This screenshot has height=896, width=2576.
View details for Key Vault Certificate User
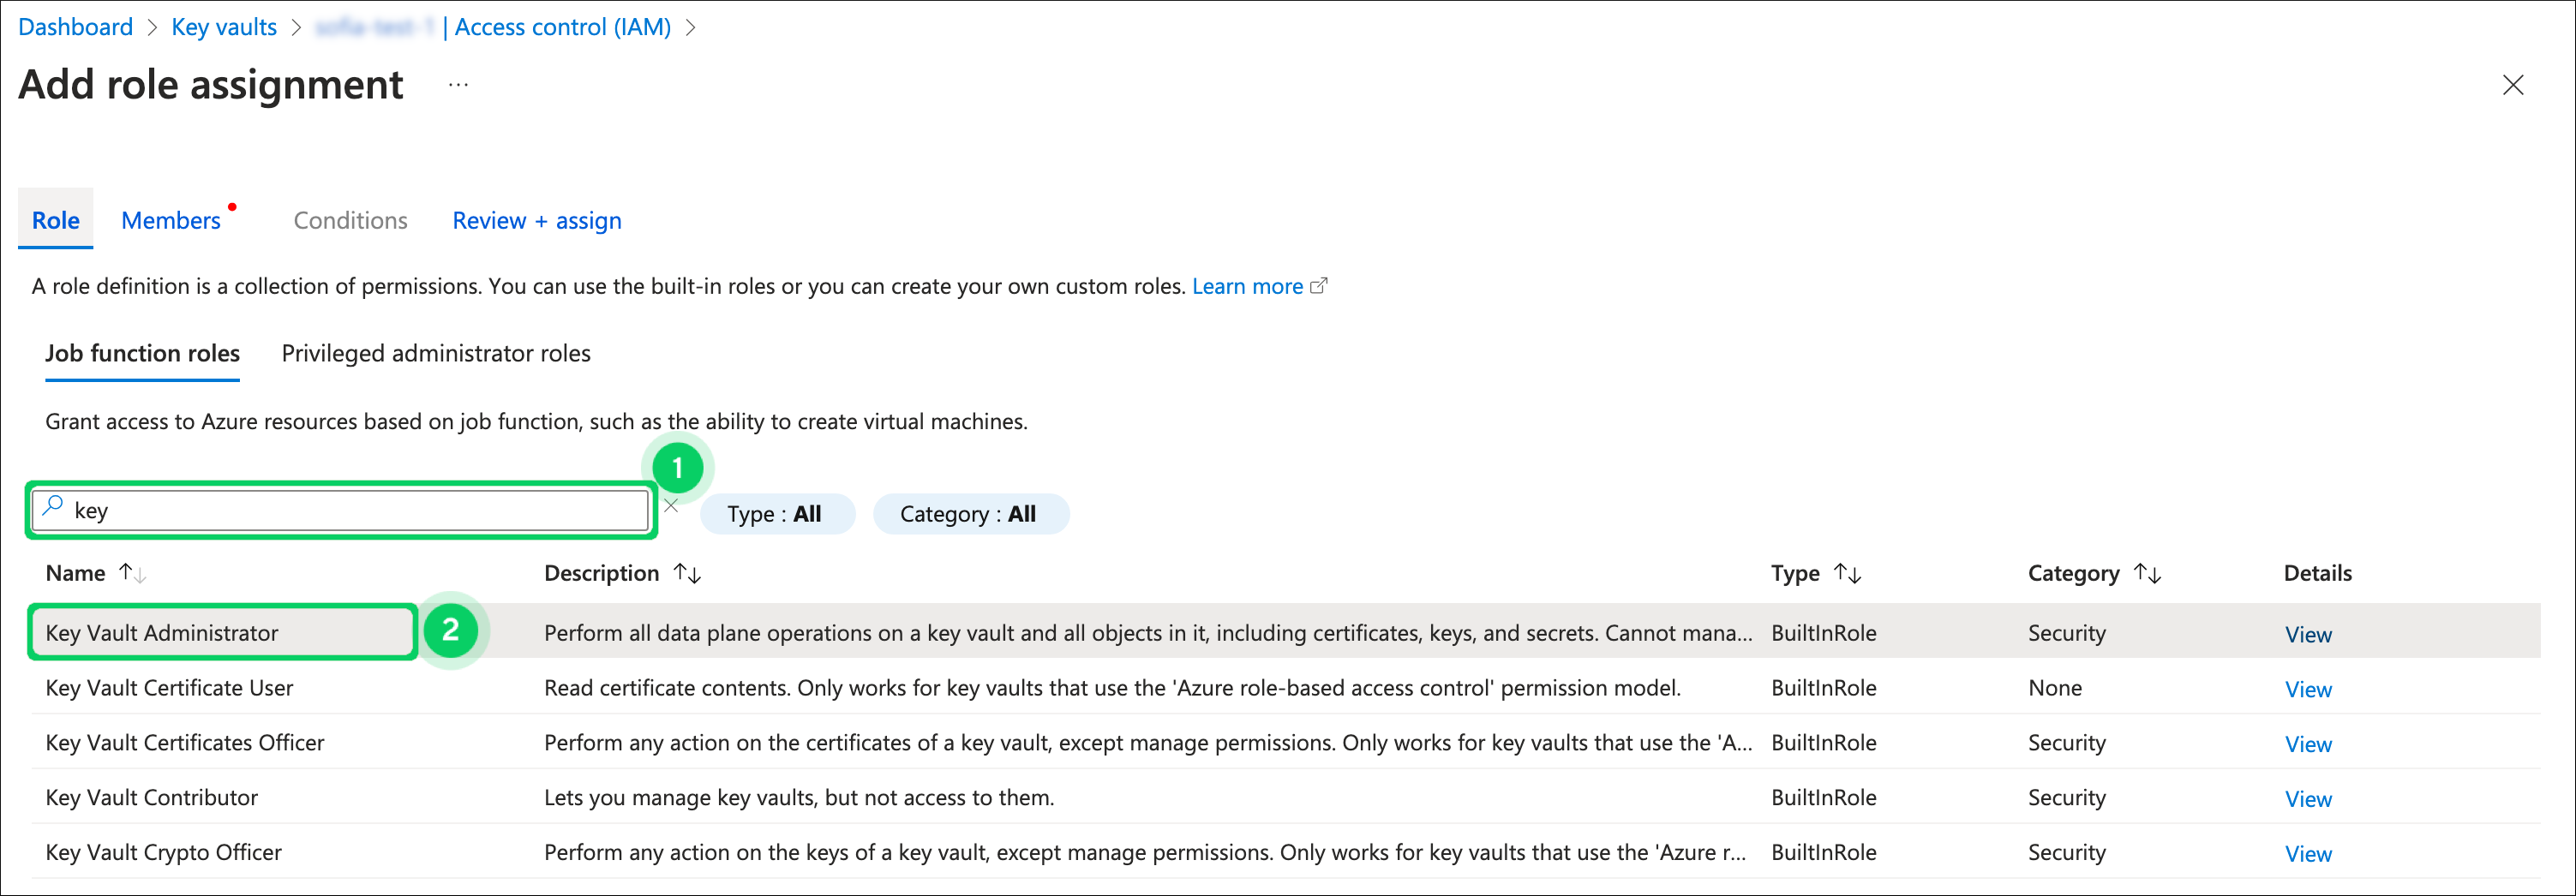tap(2307, 689)
